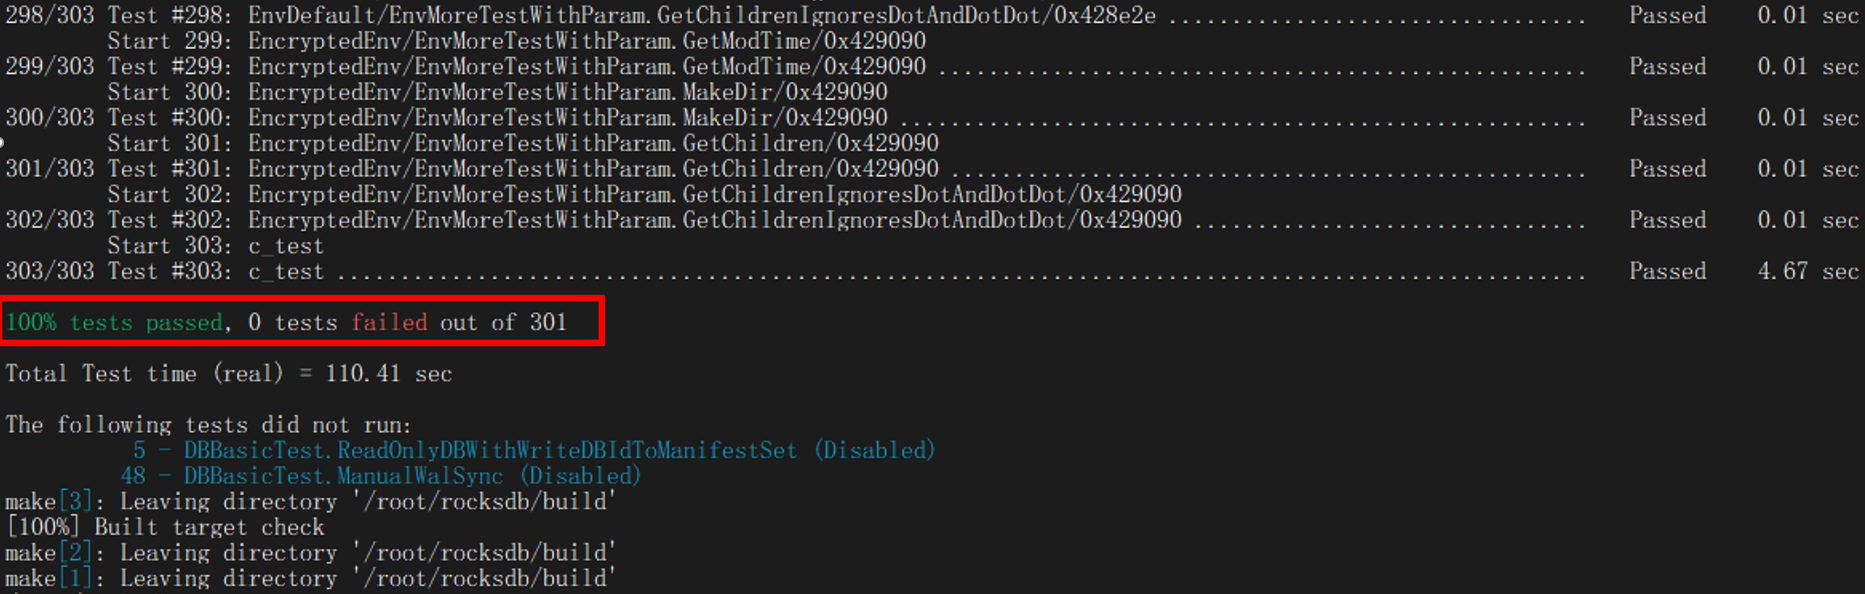Screen dimensions: 1865x594
Task: Click the 'make[1]: Leaving directory' line
Action: [x=311, y=578]
